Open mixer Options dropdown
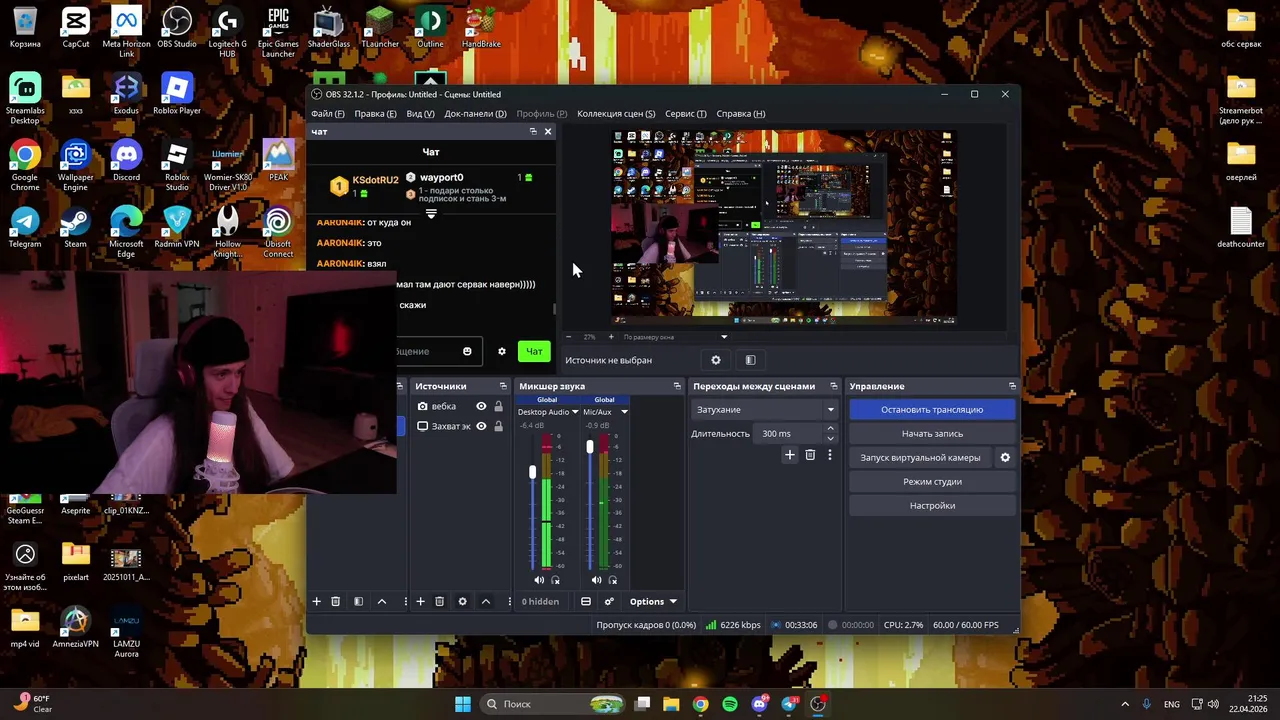Screen dimensions: 1280x720 point(653,601)
